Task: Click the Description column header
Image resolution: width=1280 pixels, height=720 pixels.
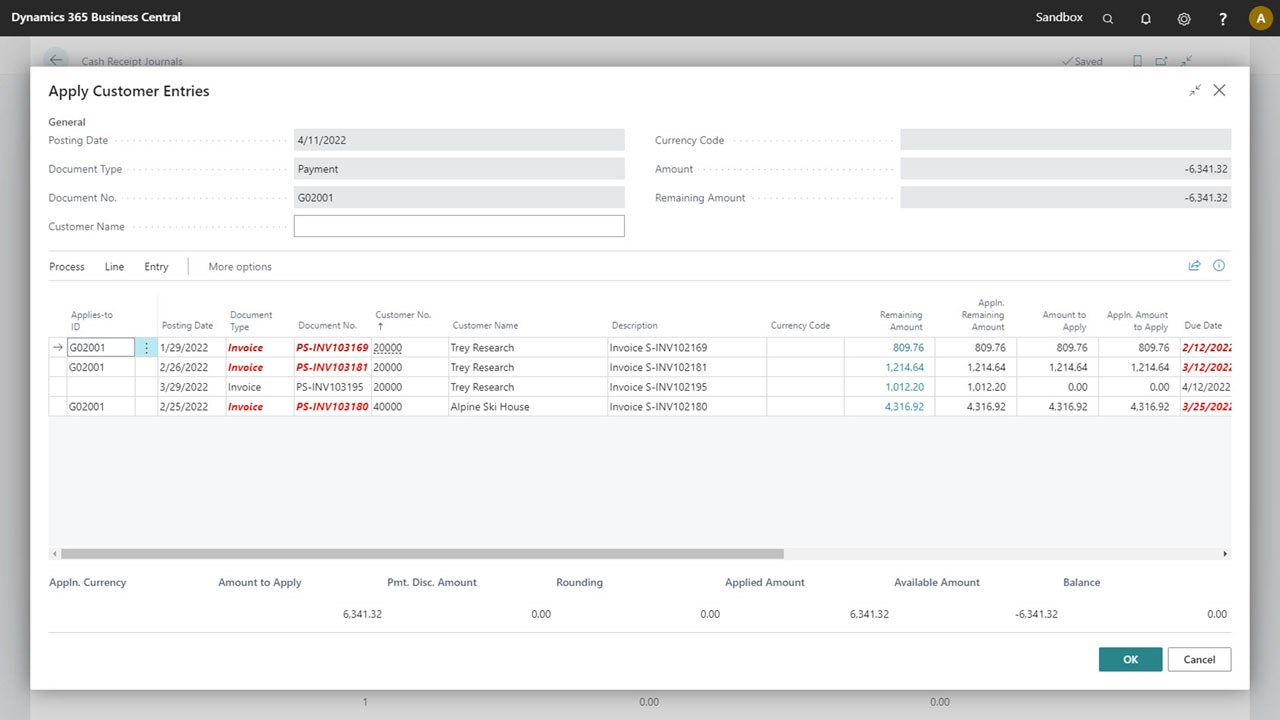Action: pyautogui.click(x=635, y=326)
